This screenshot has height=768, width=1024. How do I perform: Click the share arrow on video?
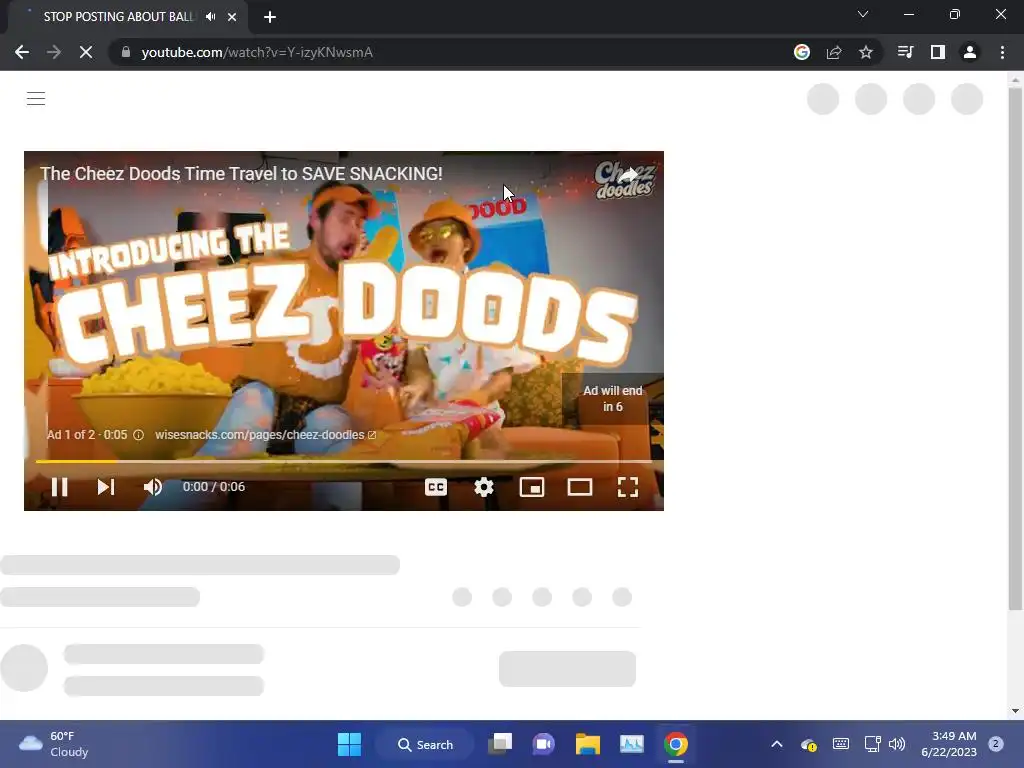pyautogui.click(x=628, y=175)
